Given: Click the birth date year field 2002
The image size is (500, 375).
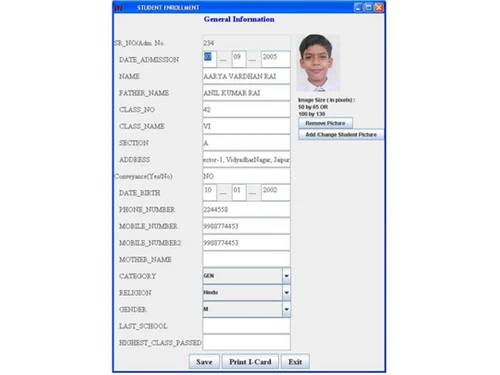Looking at the screenshot, I should (276, 193).
